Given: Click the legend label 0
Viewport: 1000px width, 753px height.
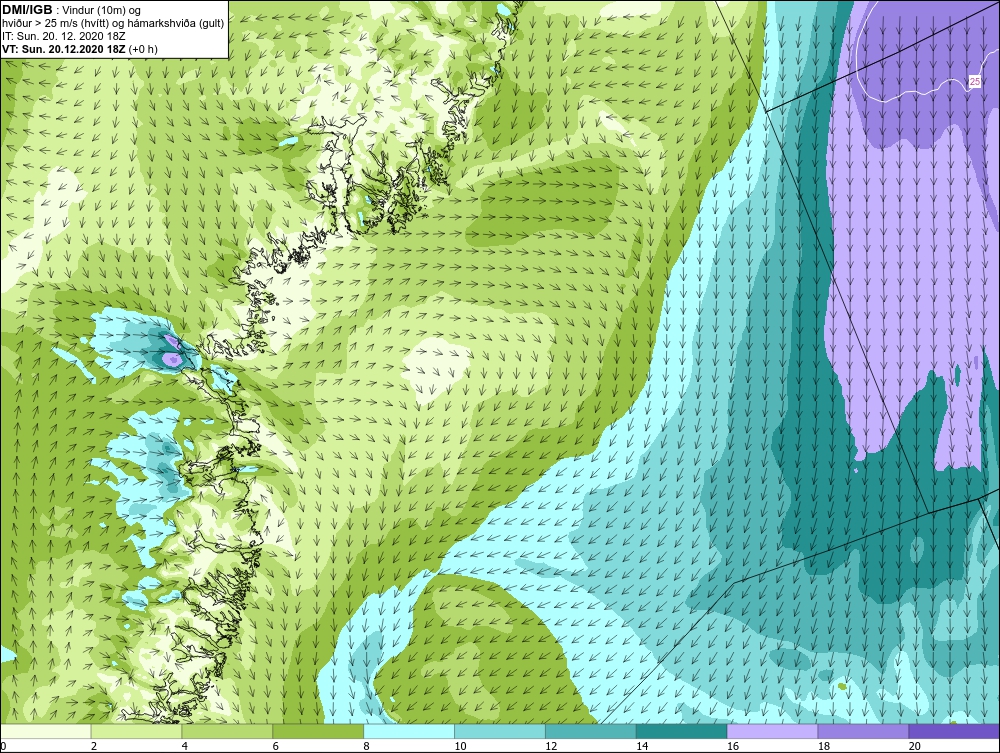Looking at the screenshot, I should coord(3,746).
